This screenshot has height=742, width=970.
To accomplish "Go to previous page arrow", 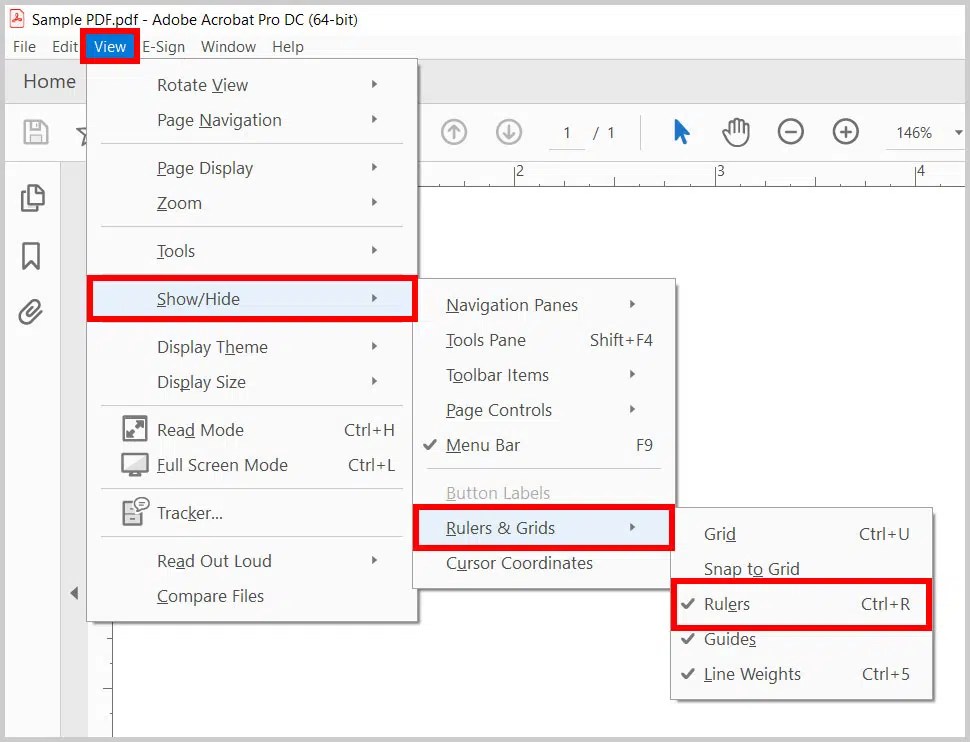I will tap(453, 132).
